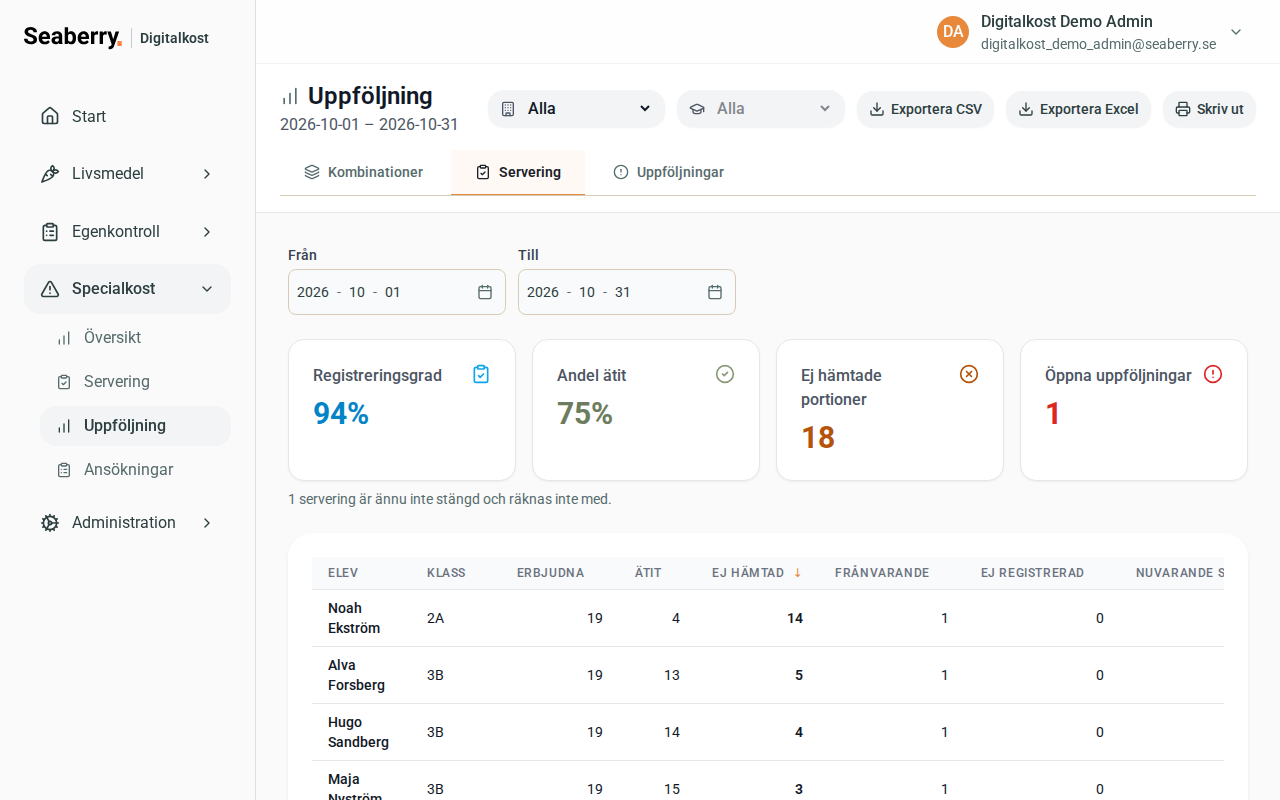Open the user account menu chevron
1280x800 pixels.
click(x=1236, y=32)
